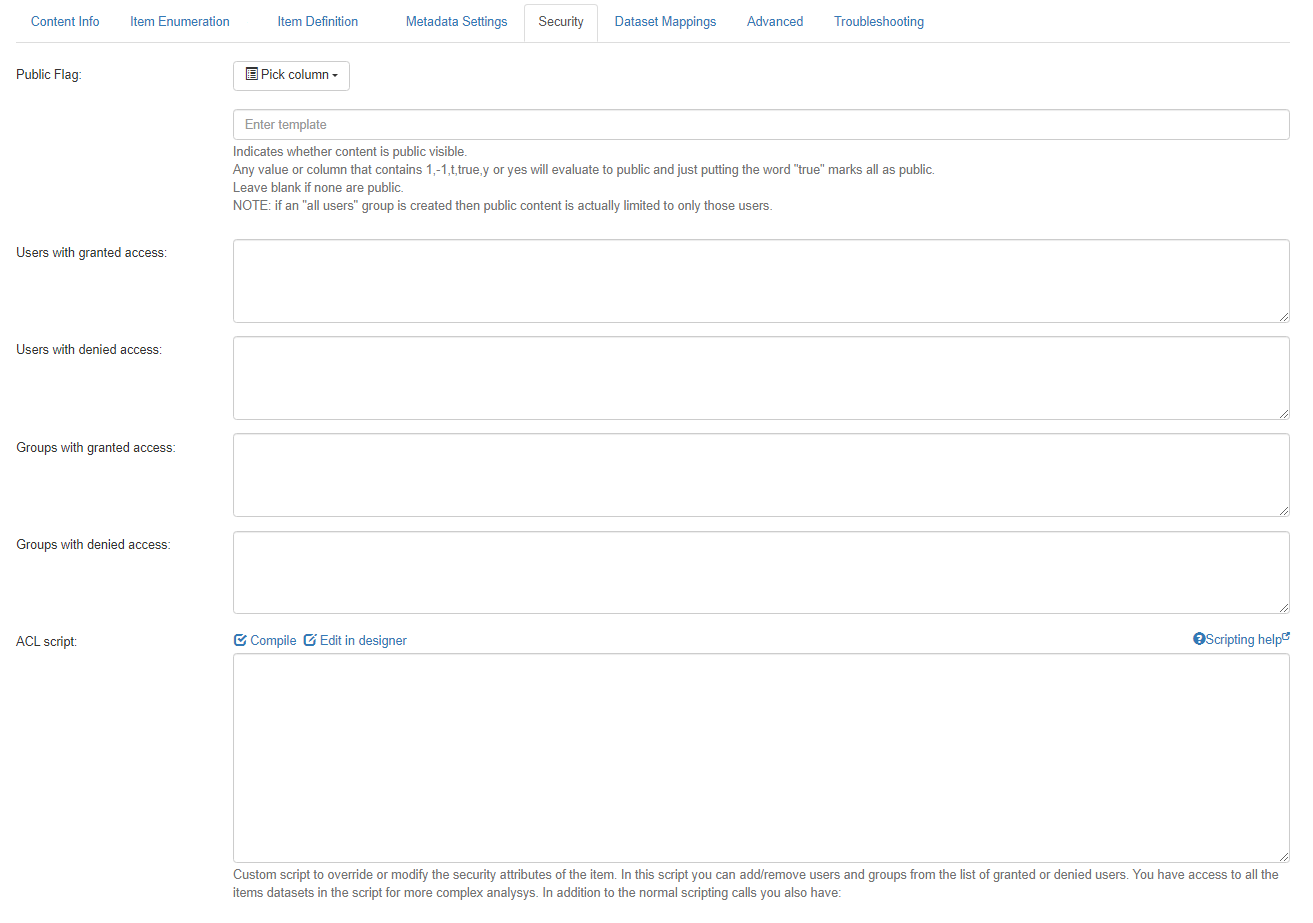Click resize grip on Users with granted access box
The width and height of the screenshot is (1313, 923).
point(1283,316)
